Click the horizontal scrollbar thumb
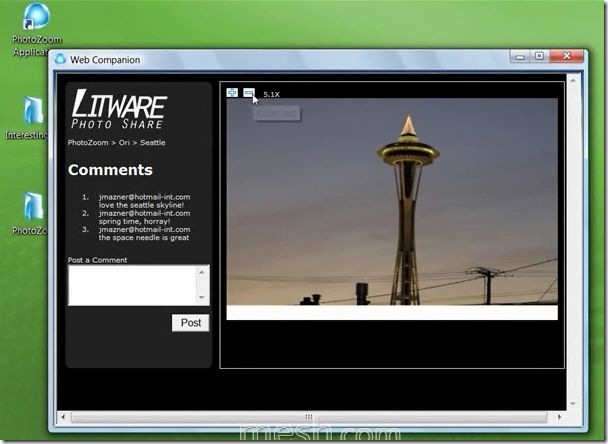 pyautogui.click(x=309, y=417)
